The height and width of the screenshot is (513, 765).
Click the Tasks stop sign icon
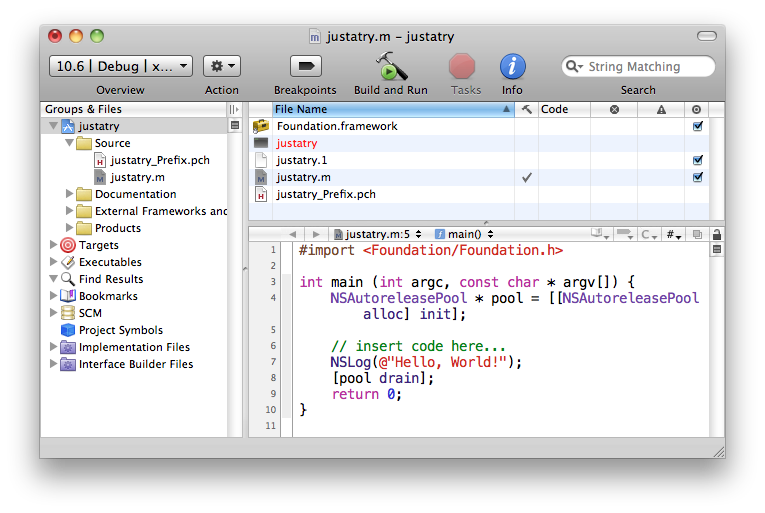click(462, 67)
